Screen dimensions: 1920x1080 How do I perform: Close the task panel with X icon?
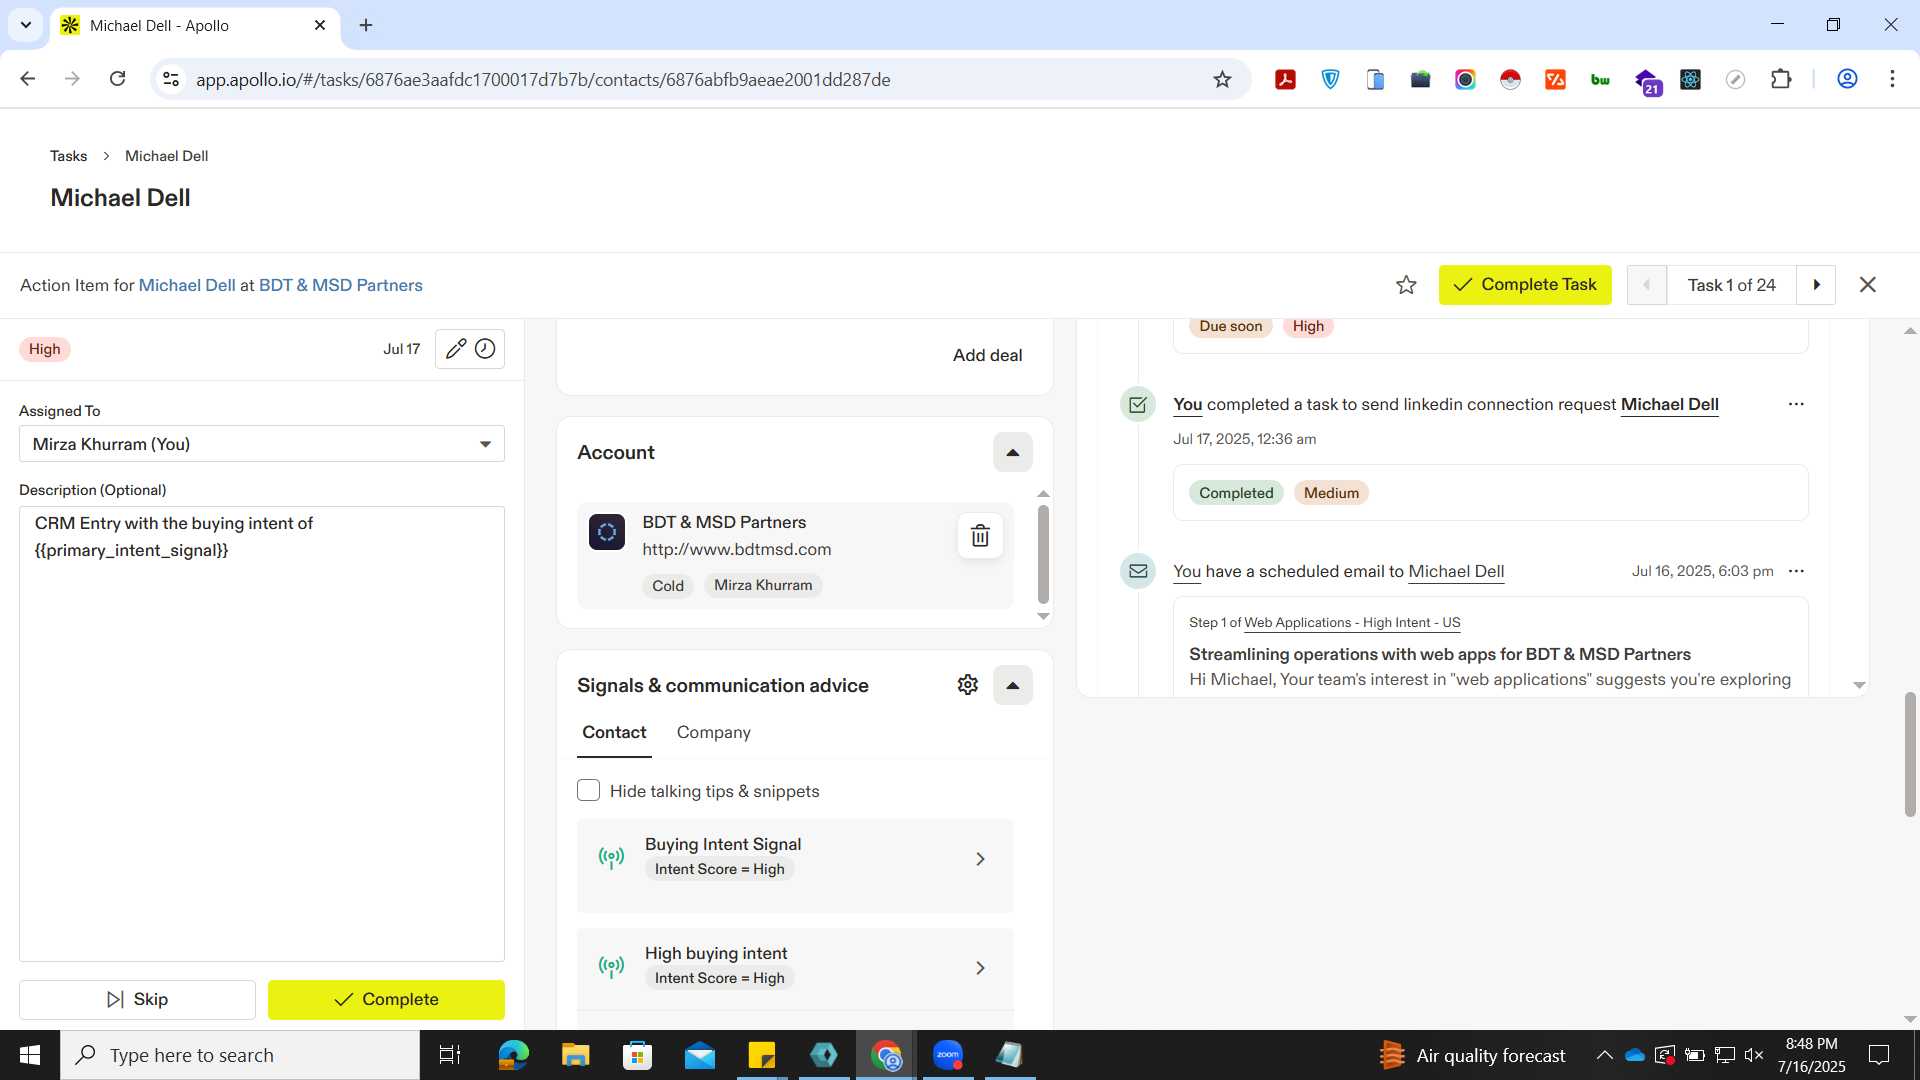coord(1867,285)
